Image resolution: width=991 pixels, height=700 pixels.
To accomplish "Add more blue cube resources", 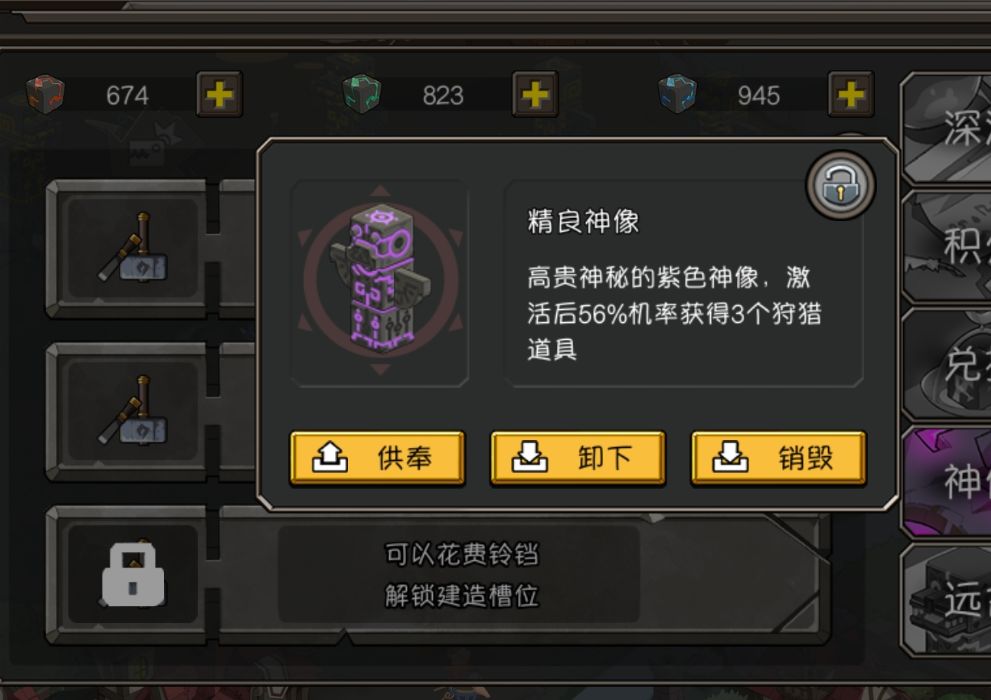I will [x=851, y=95].
